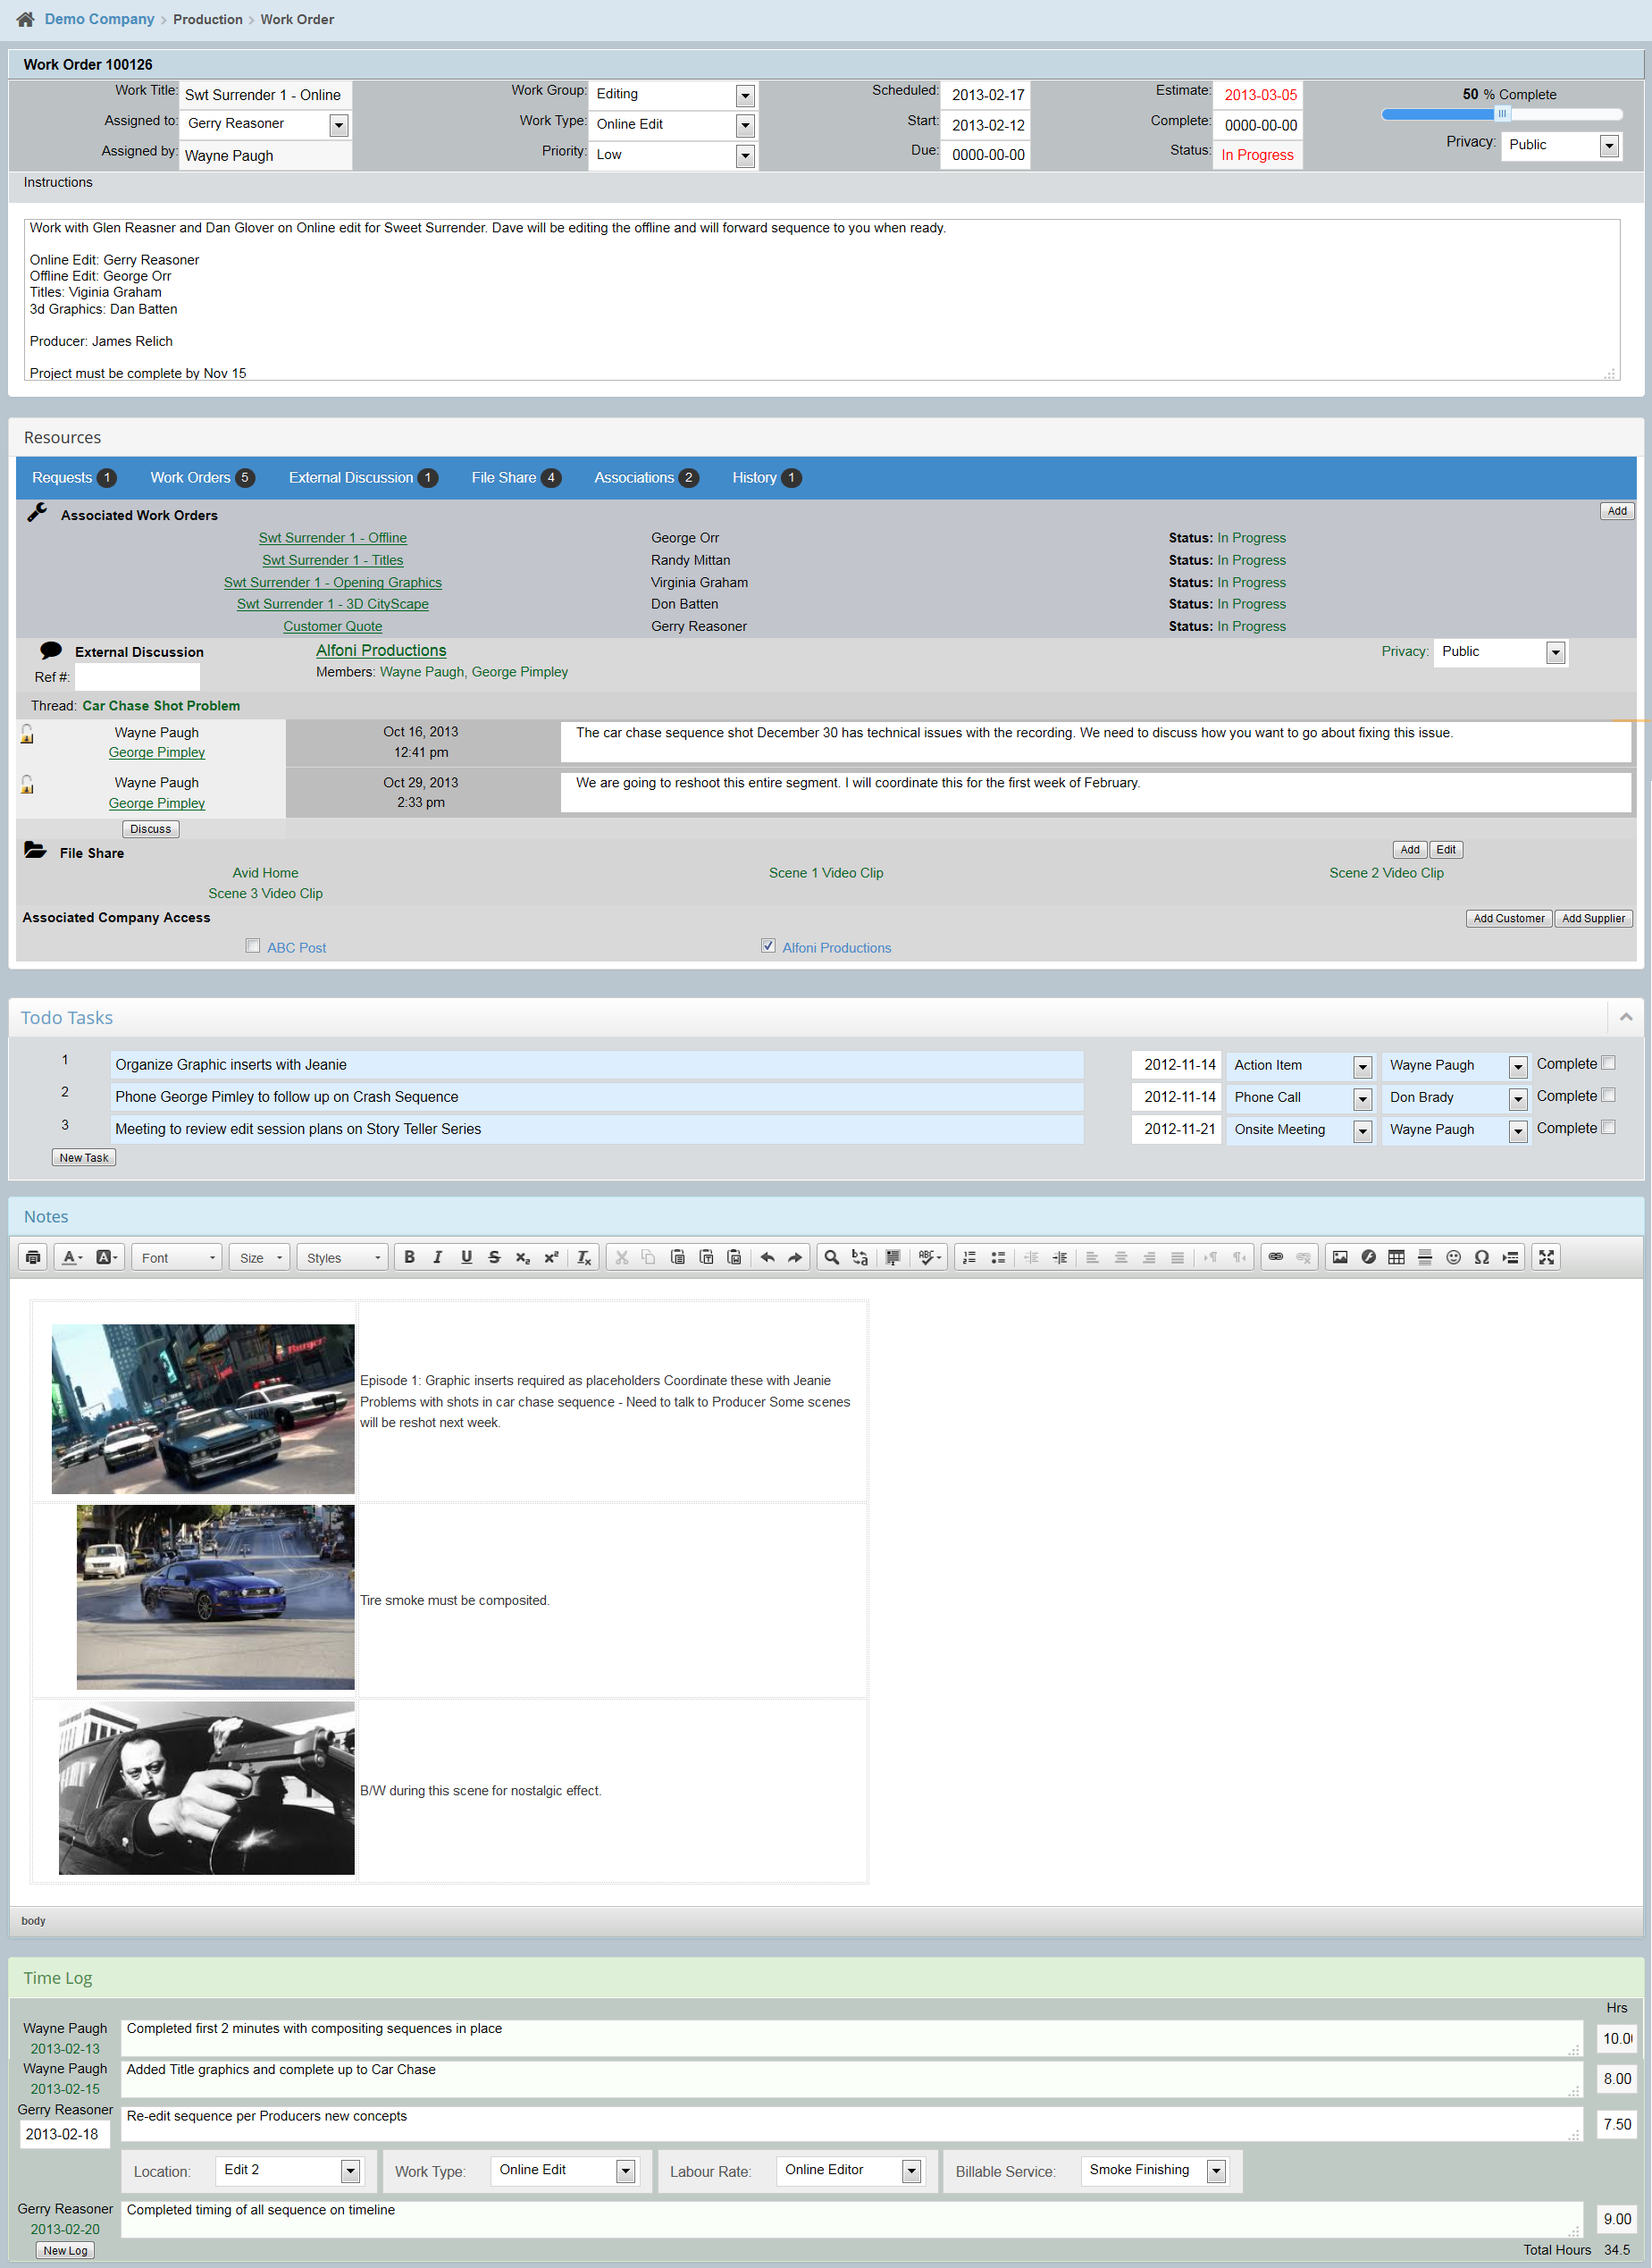Insert a horizontal line
1652x2268 pixels.
tap(1425, 1257)
